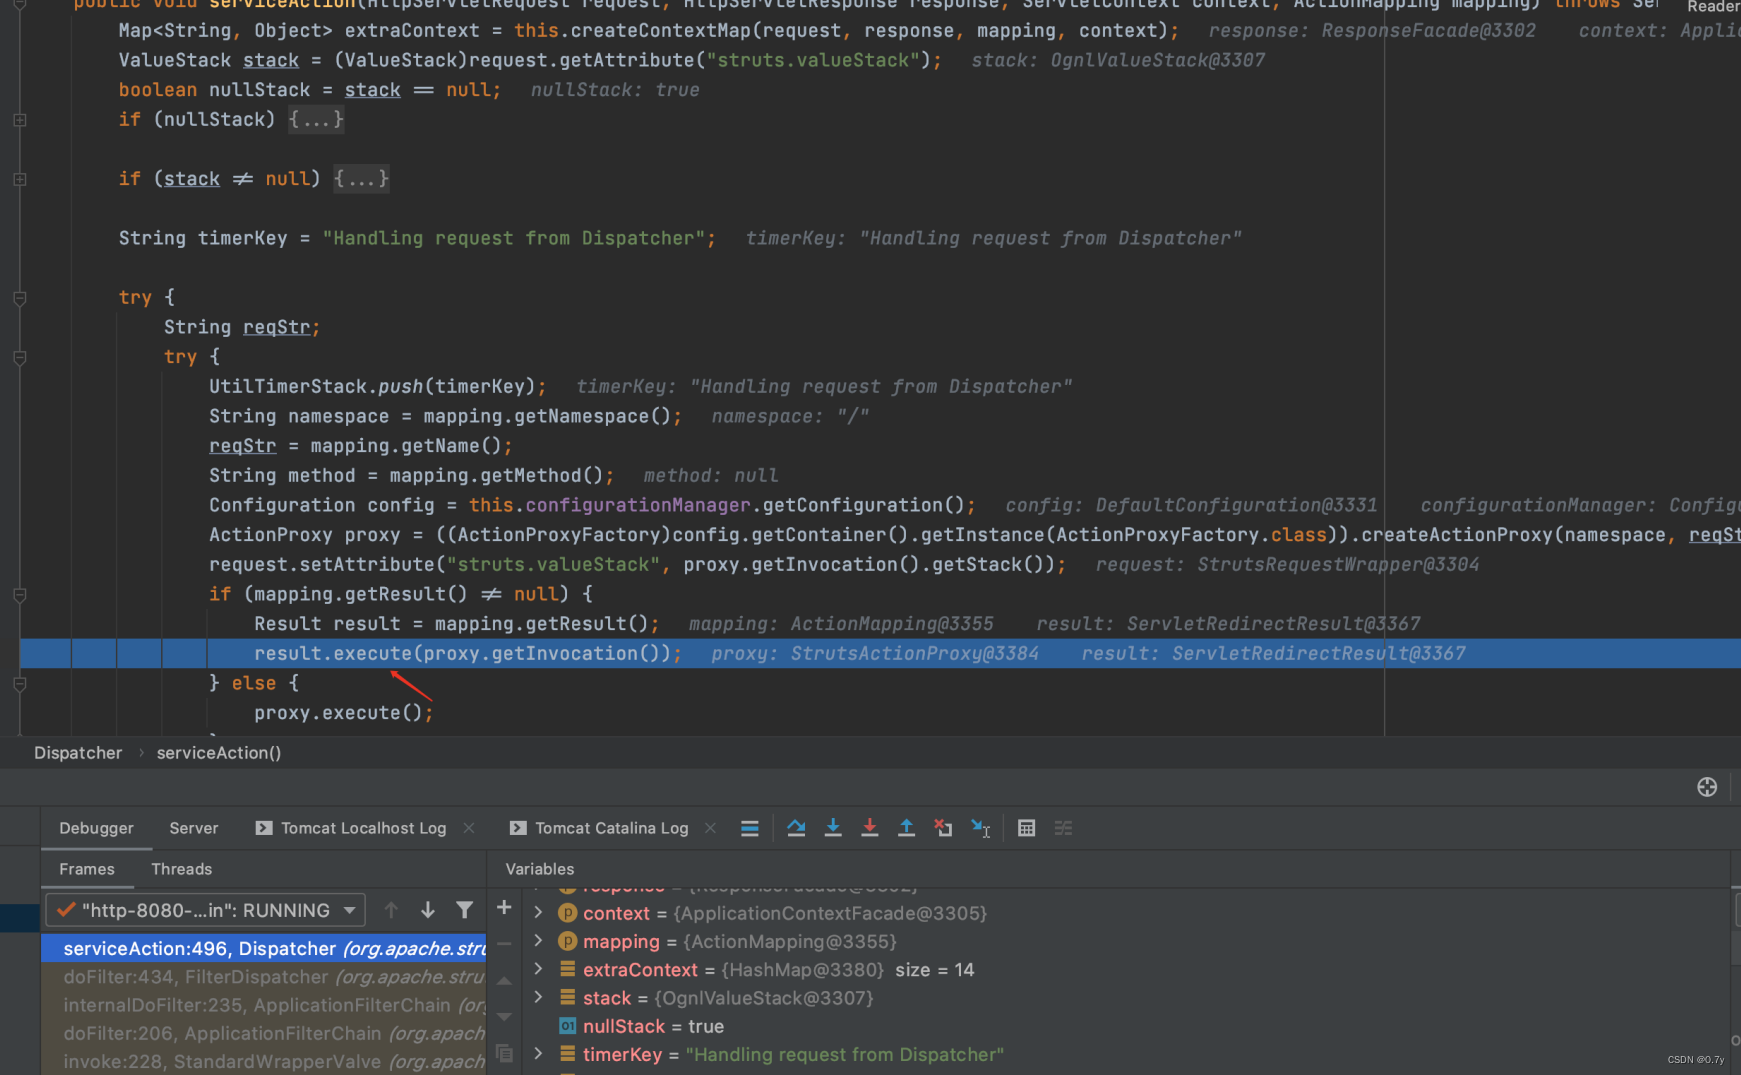
Task: Select the Run to Cursor icon
Action: (x=981, y=828)
